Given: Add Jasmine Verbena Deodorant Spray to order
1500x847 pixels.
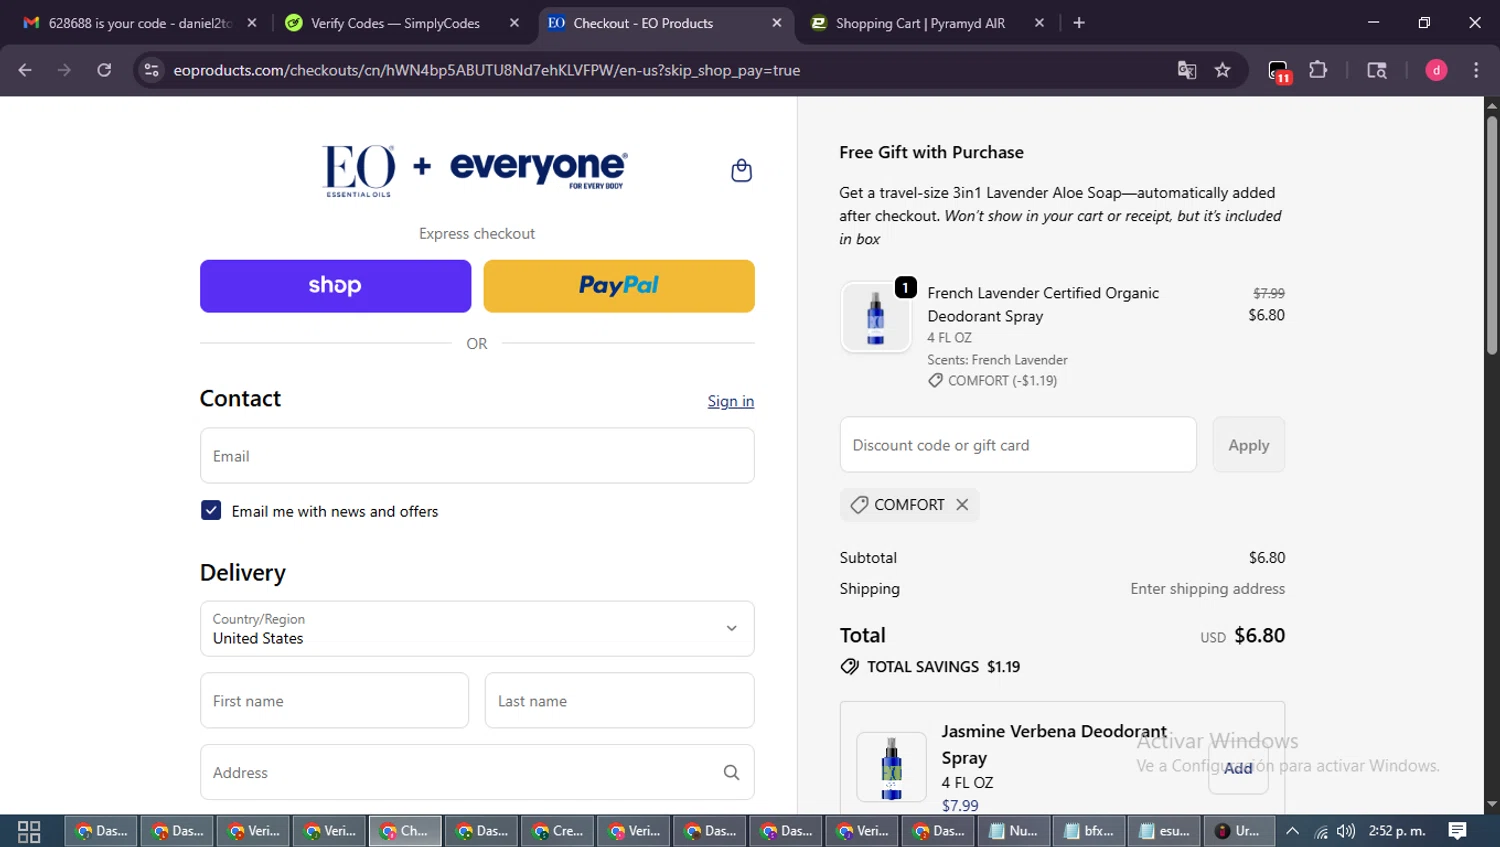Looking at the screenshot, I should coord(1238,768).
